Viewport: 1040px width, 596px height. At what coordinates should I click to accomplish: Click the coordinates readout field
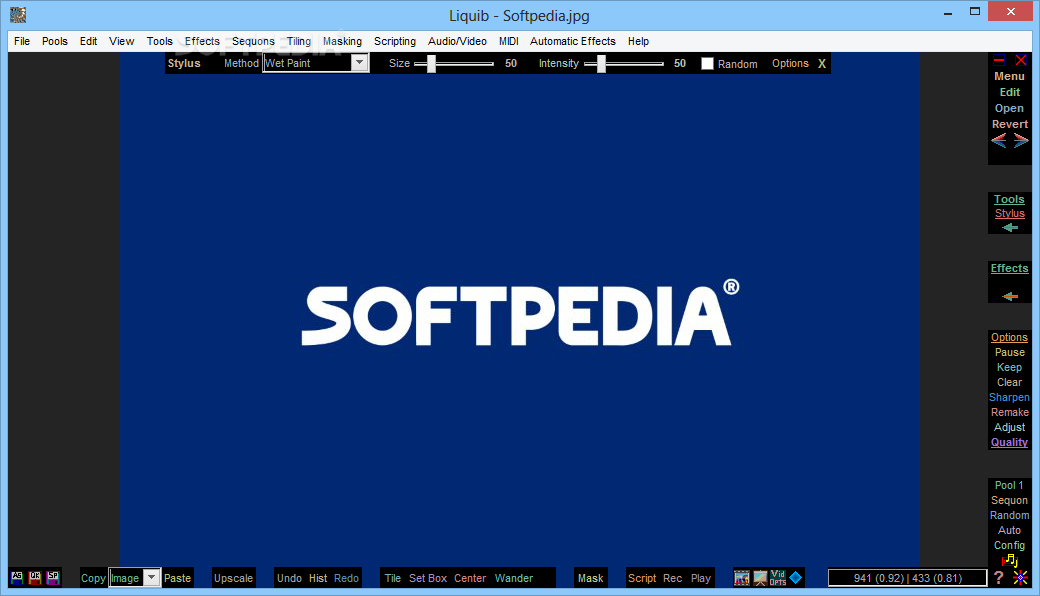tap(907, 578)
